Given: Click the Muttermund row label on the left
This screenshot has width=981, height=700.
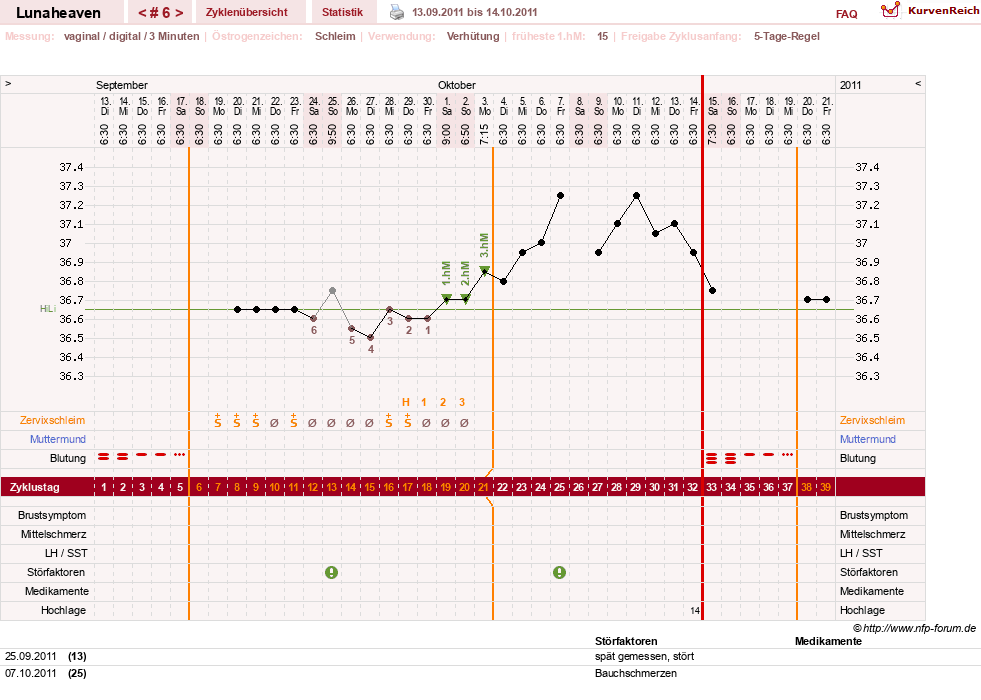Looking at the screenshot, I should pos(58,439).
